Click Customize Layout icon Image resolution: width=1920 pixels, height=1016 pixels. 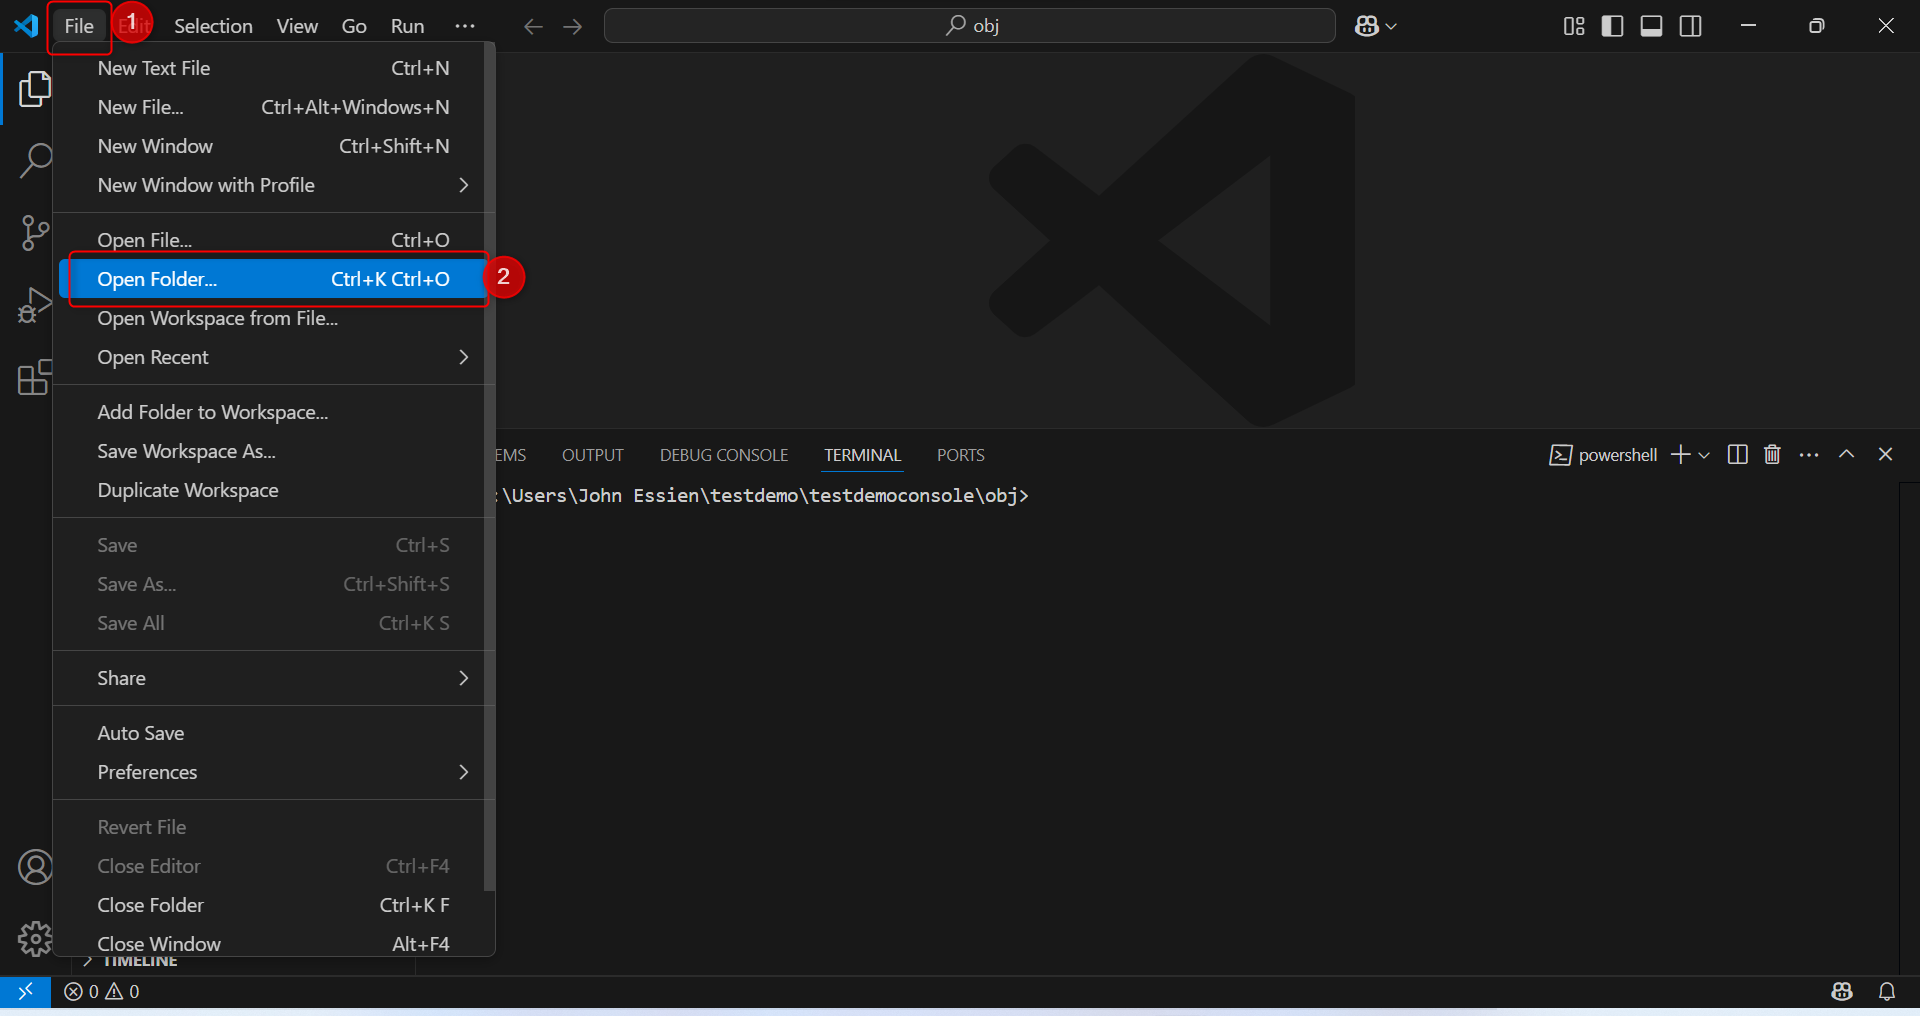pos(1574,26)
